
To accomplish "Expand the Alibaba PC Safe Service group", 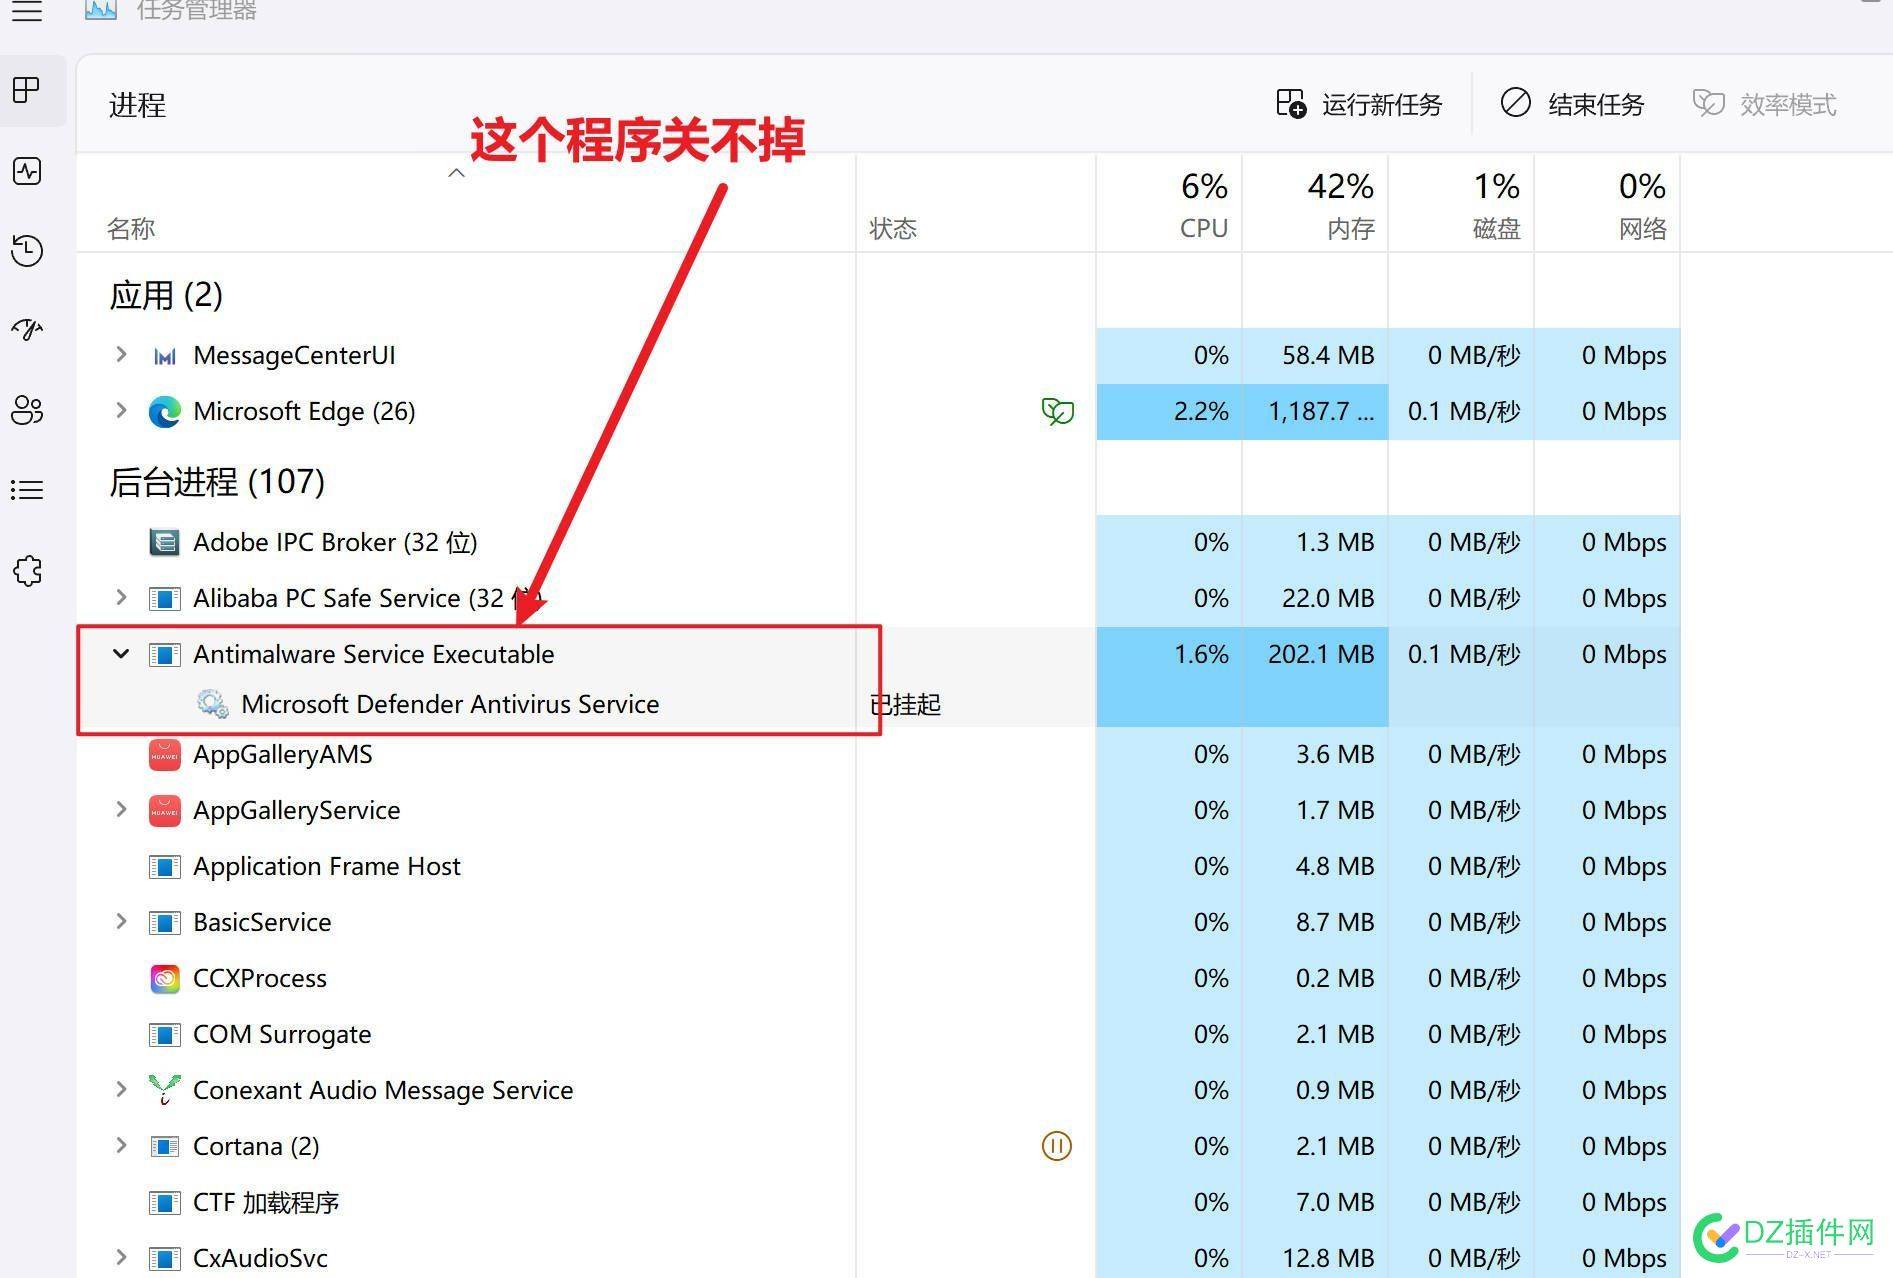I will pos(121,598).
